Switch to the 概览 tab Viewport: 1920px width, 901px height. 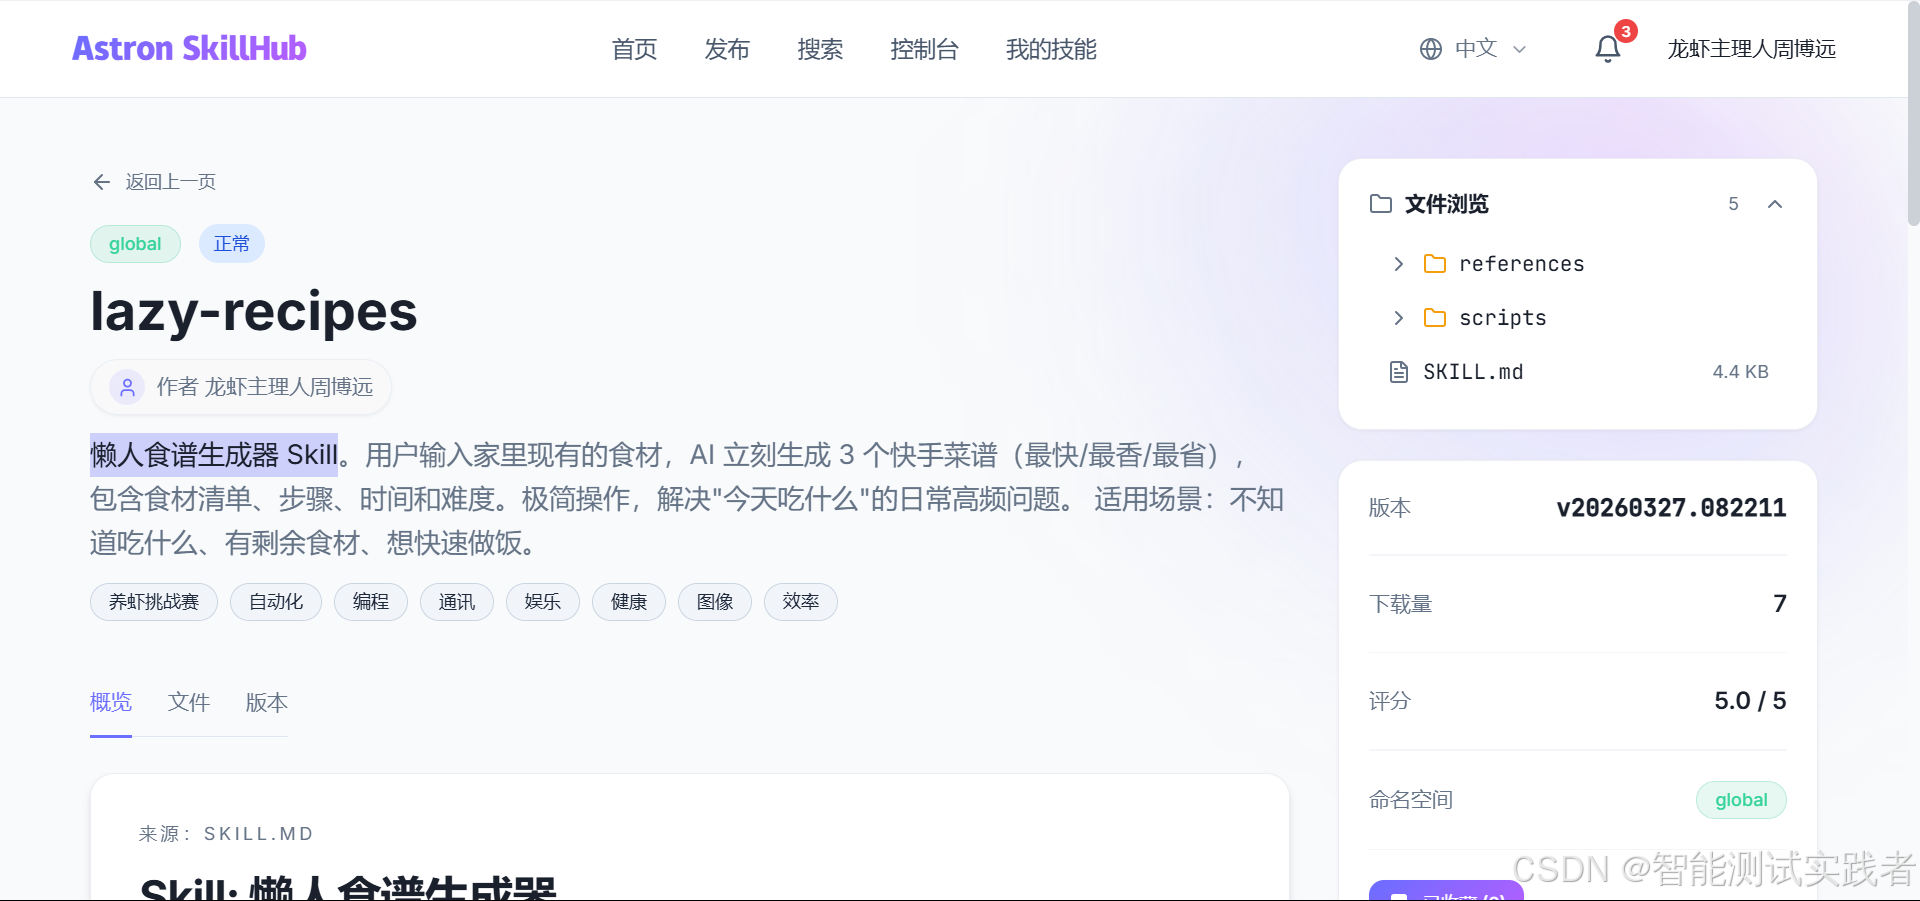[111, 702]
